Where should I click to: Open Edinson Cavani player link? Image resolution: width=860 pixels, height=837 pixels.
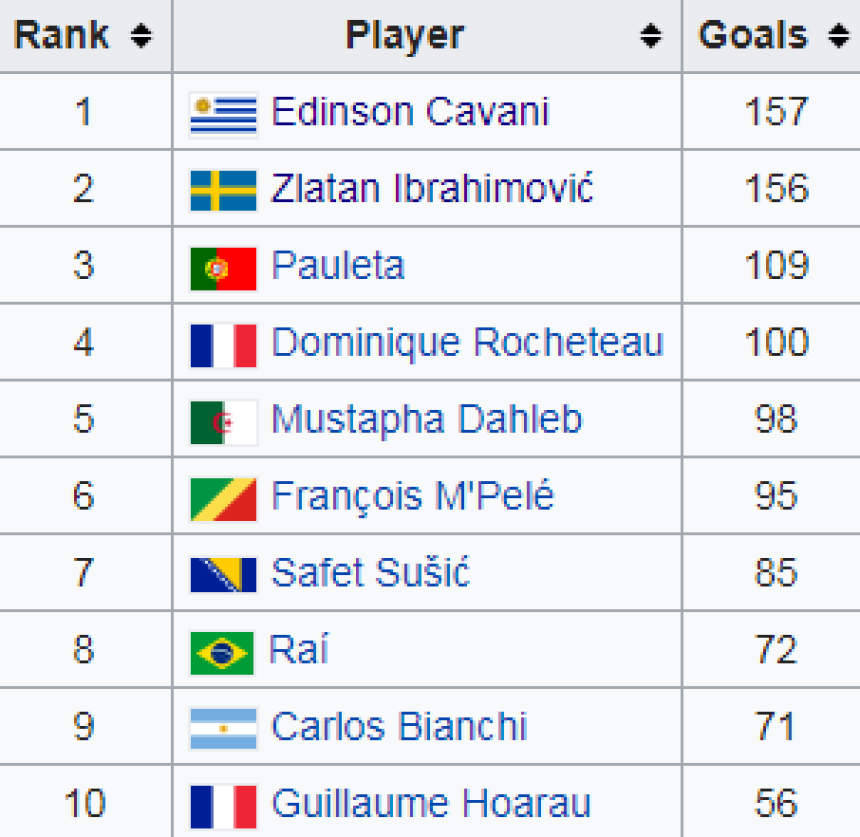[x=410, y=111]
